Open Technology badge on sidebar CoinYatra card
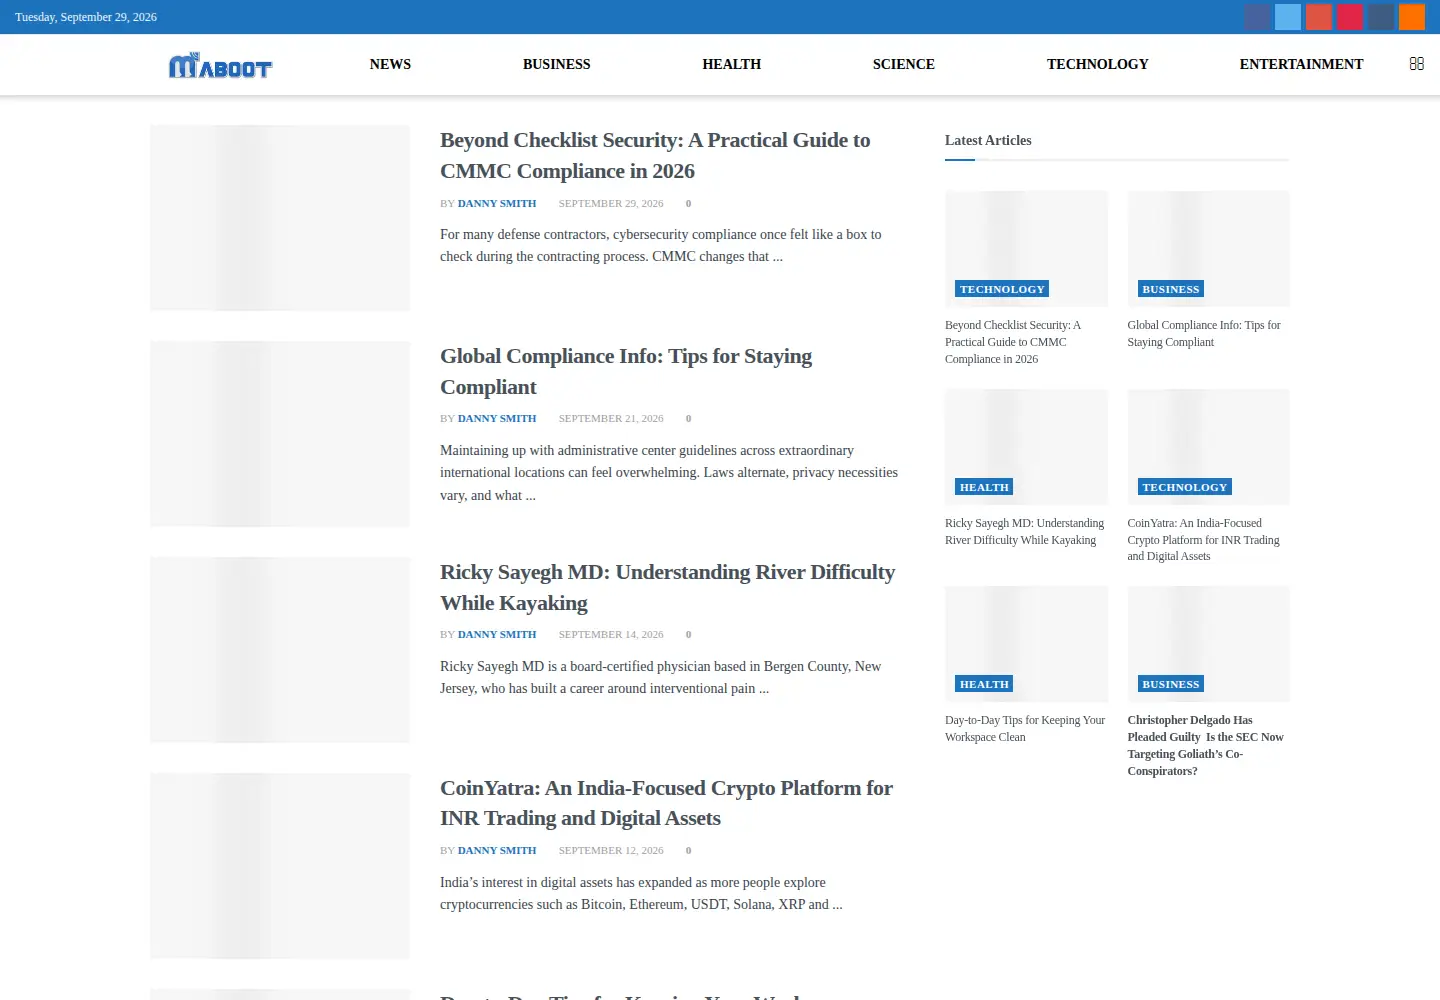 pyautogui.click(x=1184, y=487)
